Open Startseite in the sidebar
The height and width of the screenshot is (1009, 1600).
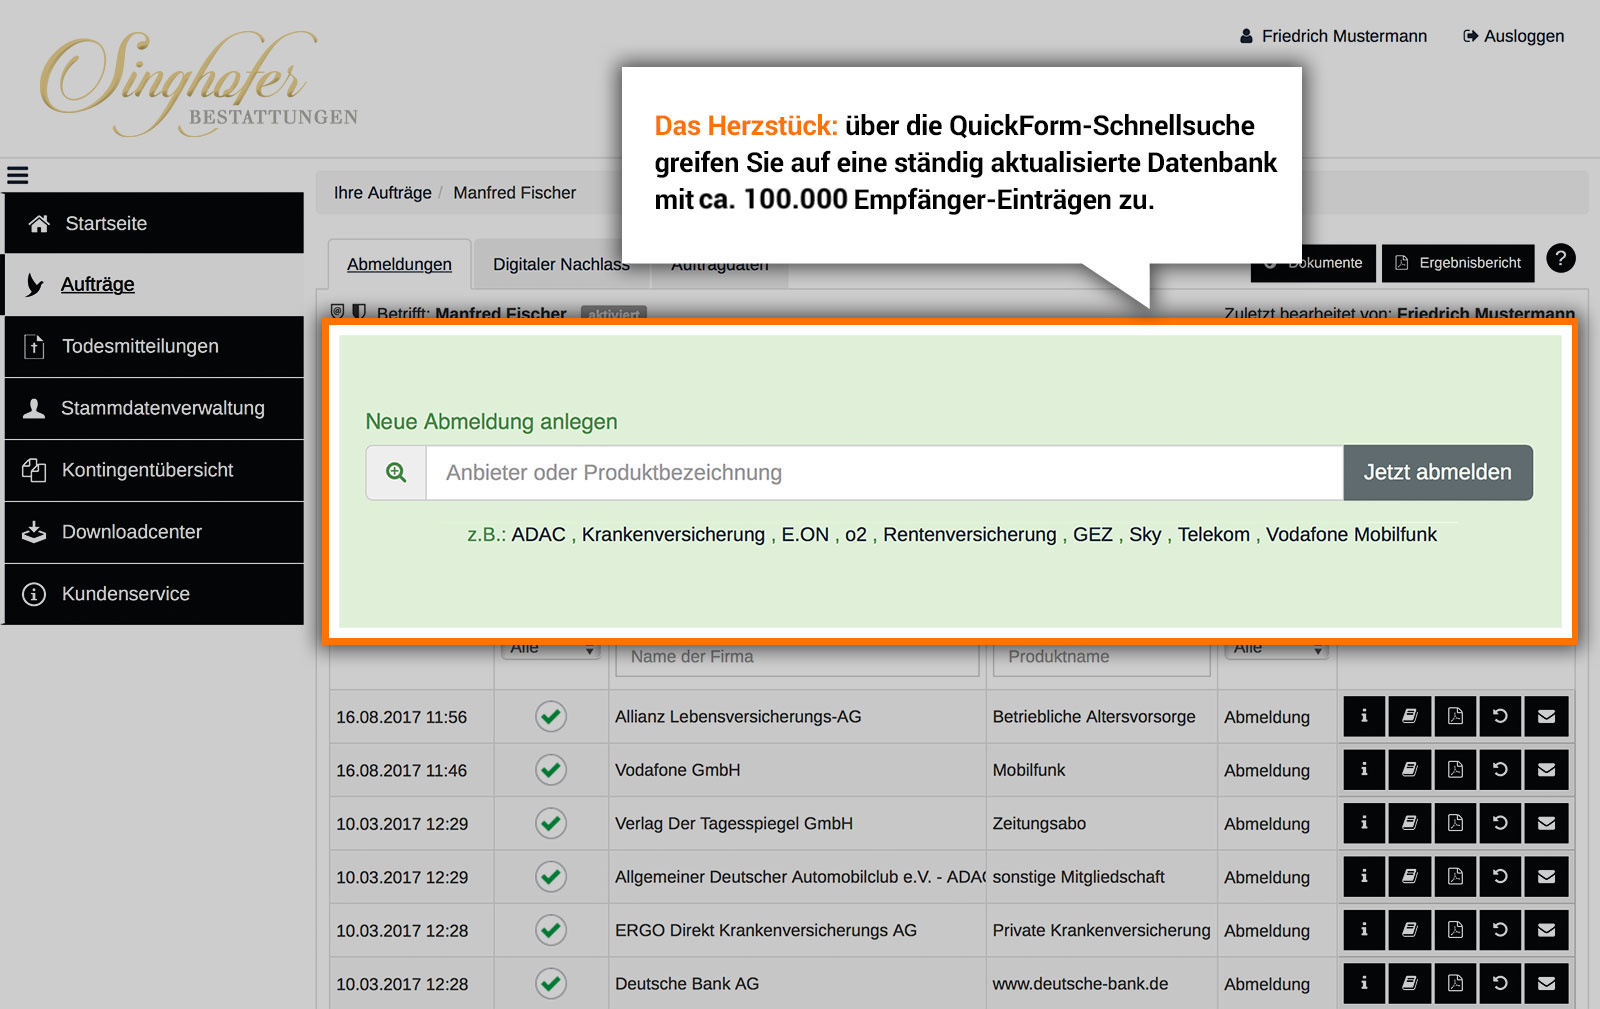pyautogui.click(x=154, y=223)
